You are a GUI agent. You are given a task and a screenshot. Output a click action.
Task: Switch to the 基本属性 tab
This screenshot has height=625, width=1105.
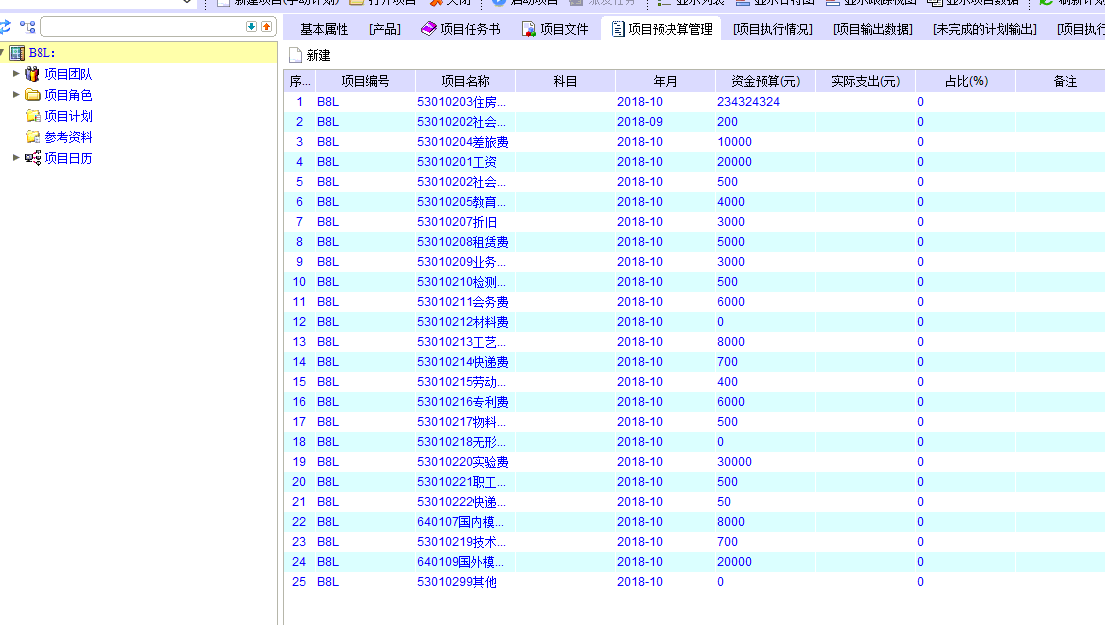[x=324, y=29]
